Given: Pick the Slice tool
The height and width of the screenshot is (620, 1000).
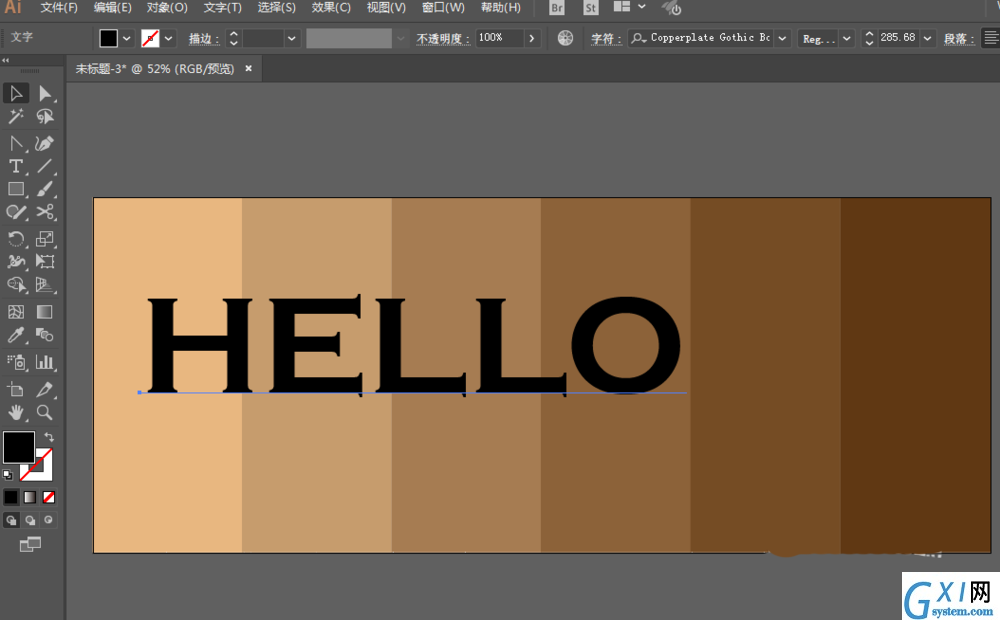Looking at the screenshot, I should pyautogui.click(x=45, y=389).
